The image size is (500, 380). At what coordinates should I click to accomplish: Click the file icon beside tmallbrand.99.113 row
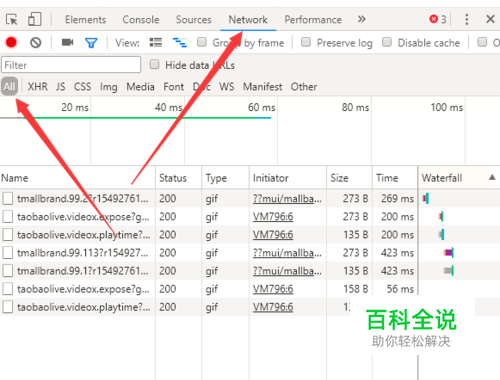[x=8, y=253]
